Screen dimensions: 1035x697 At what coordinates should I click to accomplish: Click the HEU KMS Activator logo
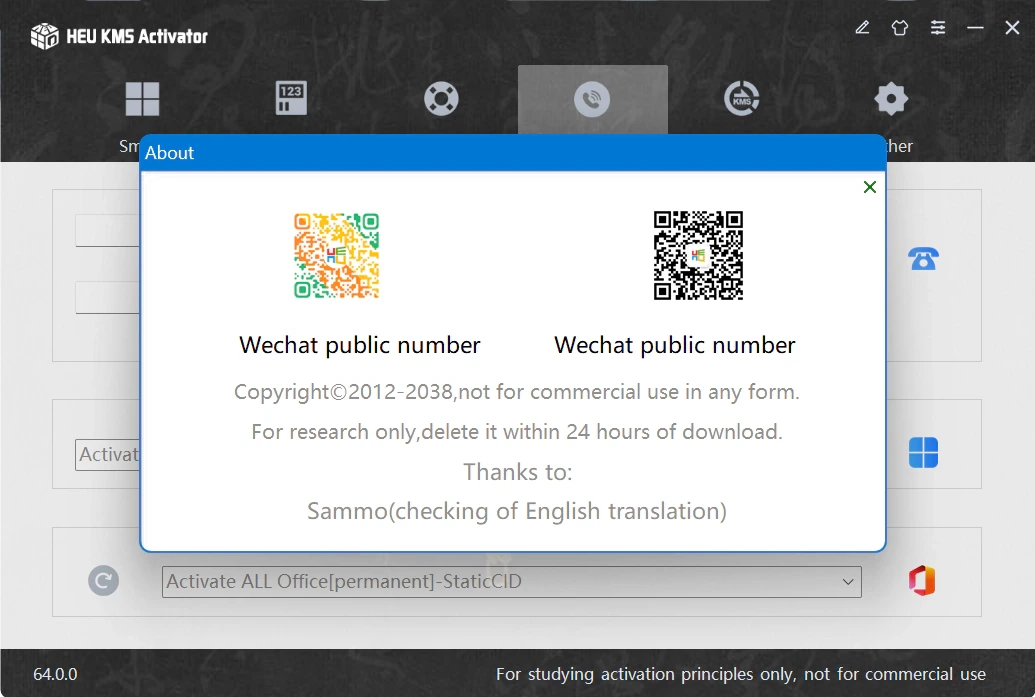coord(119,36)
